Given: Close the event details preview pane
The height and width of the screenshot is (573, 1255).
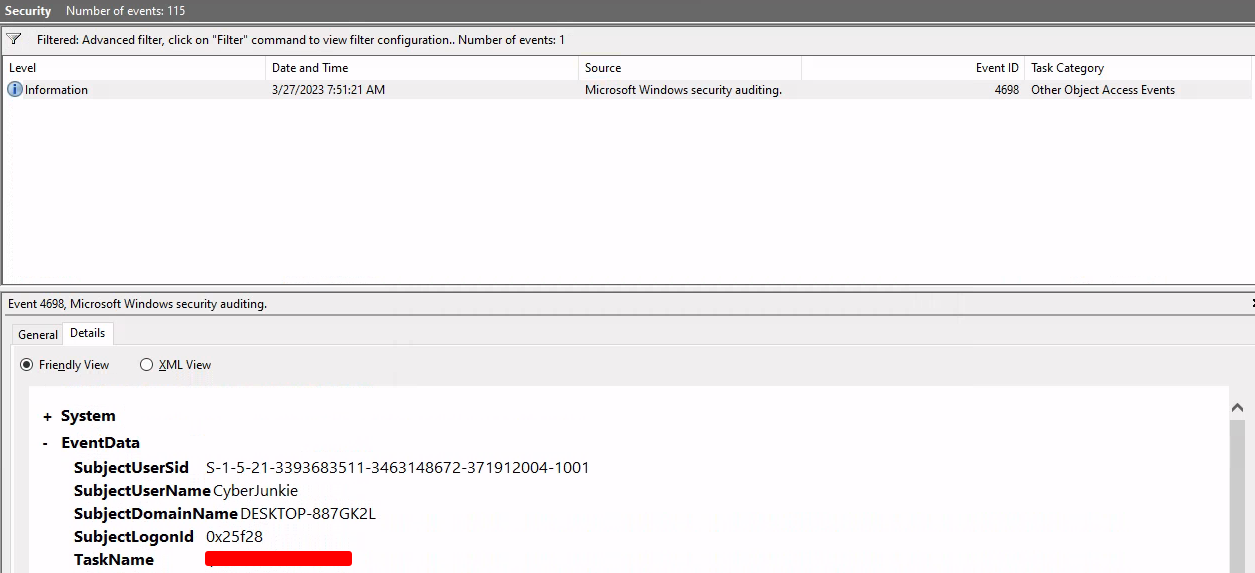Looking at the screenshot, I should 1251,303.
